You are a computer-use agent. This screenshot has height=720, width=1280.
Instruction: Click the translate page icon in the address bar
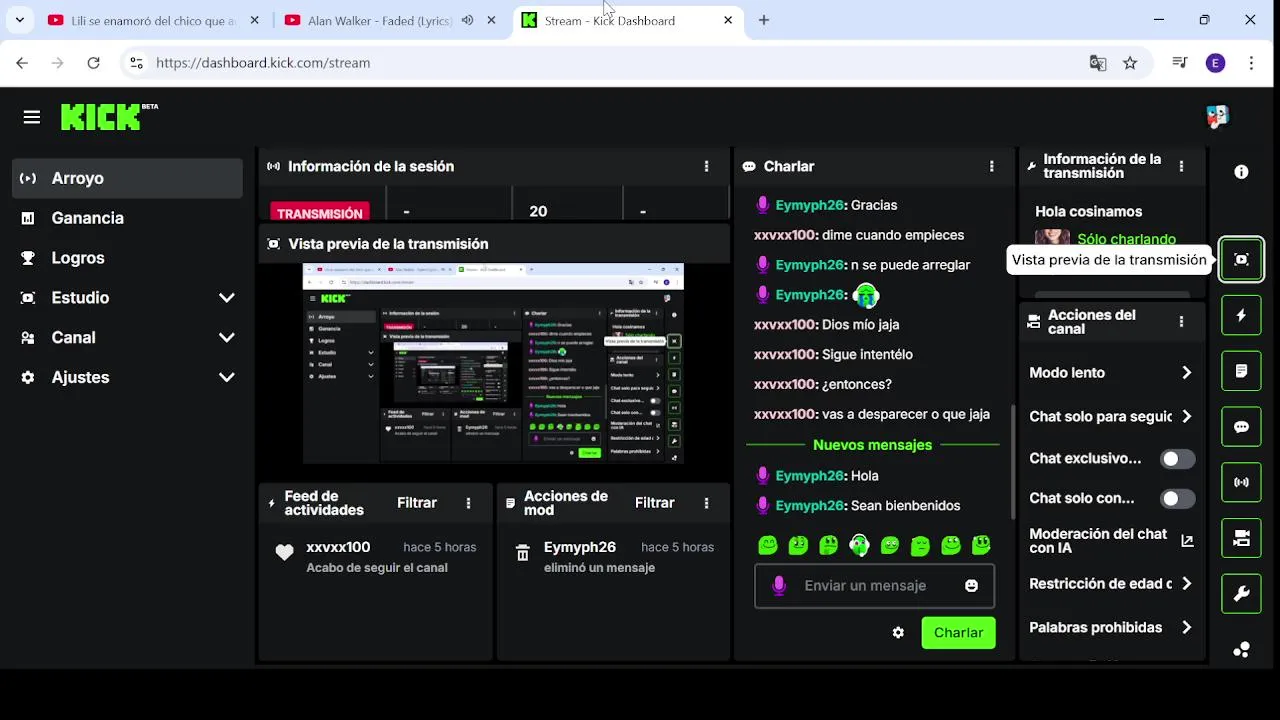(1098, 63)
